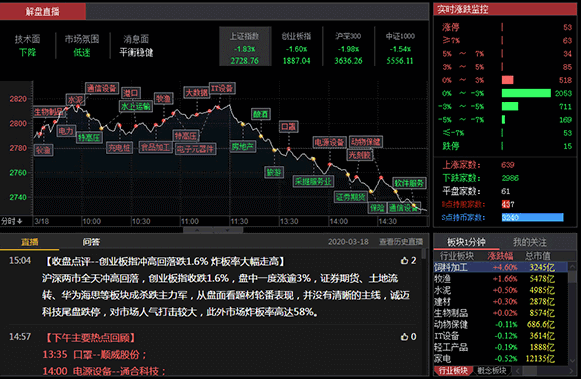This screenshot has height=379, width=581.
Task: Click 生物制品 row showing +0.02%
Action: tap(500, 313)
